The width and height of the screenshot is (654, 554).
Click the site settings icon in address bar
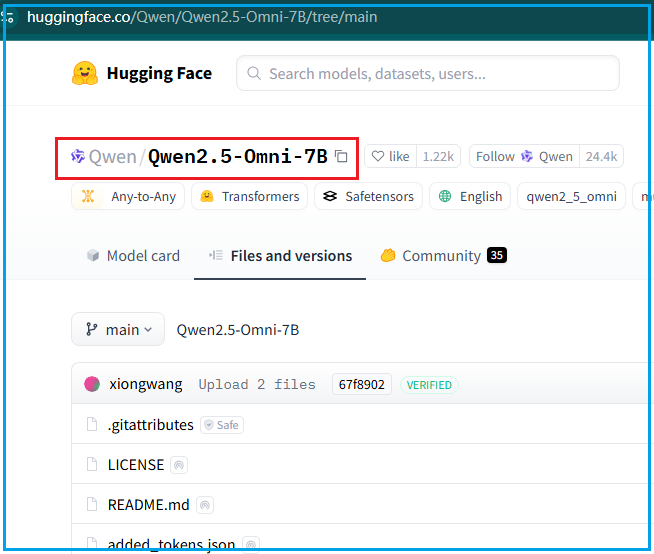pyautogui.click(x=8, y=17)
